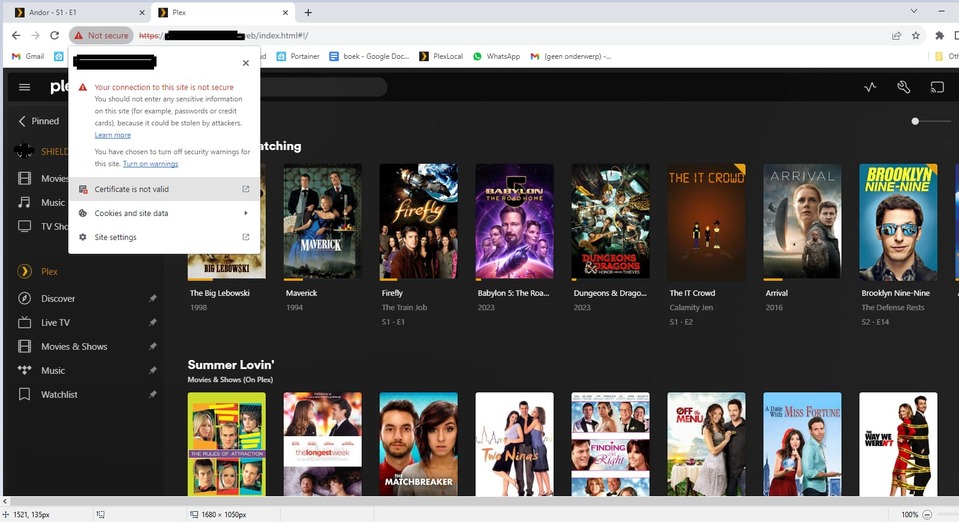Open Site settings entry
The image size is (959, 522).
point(164,237)
